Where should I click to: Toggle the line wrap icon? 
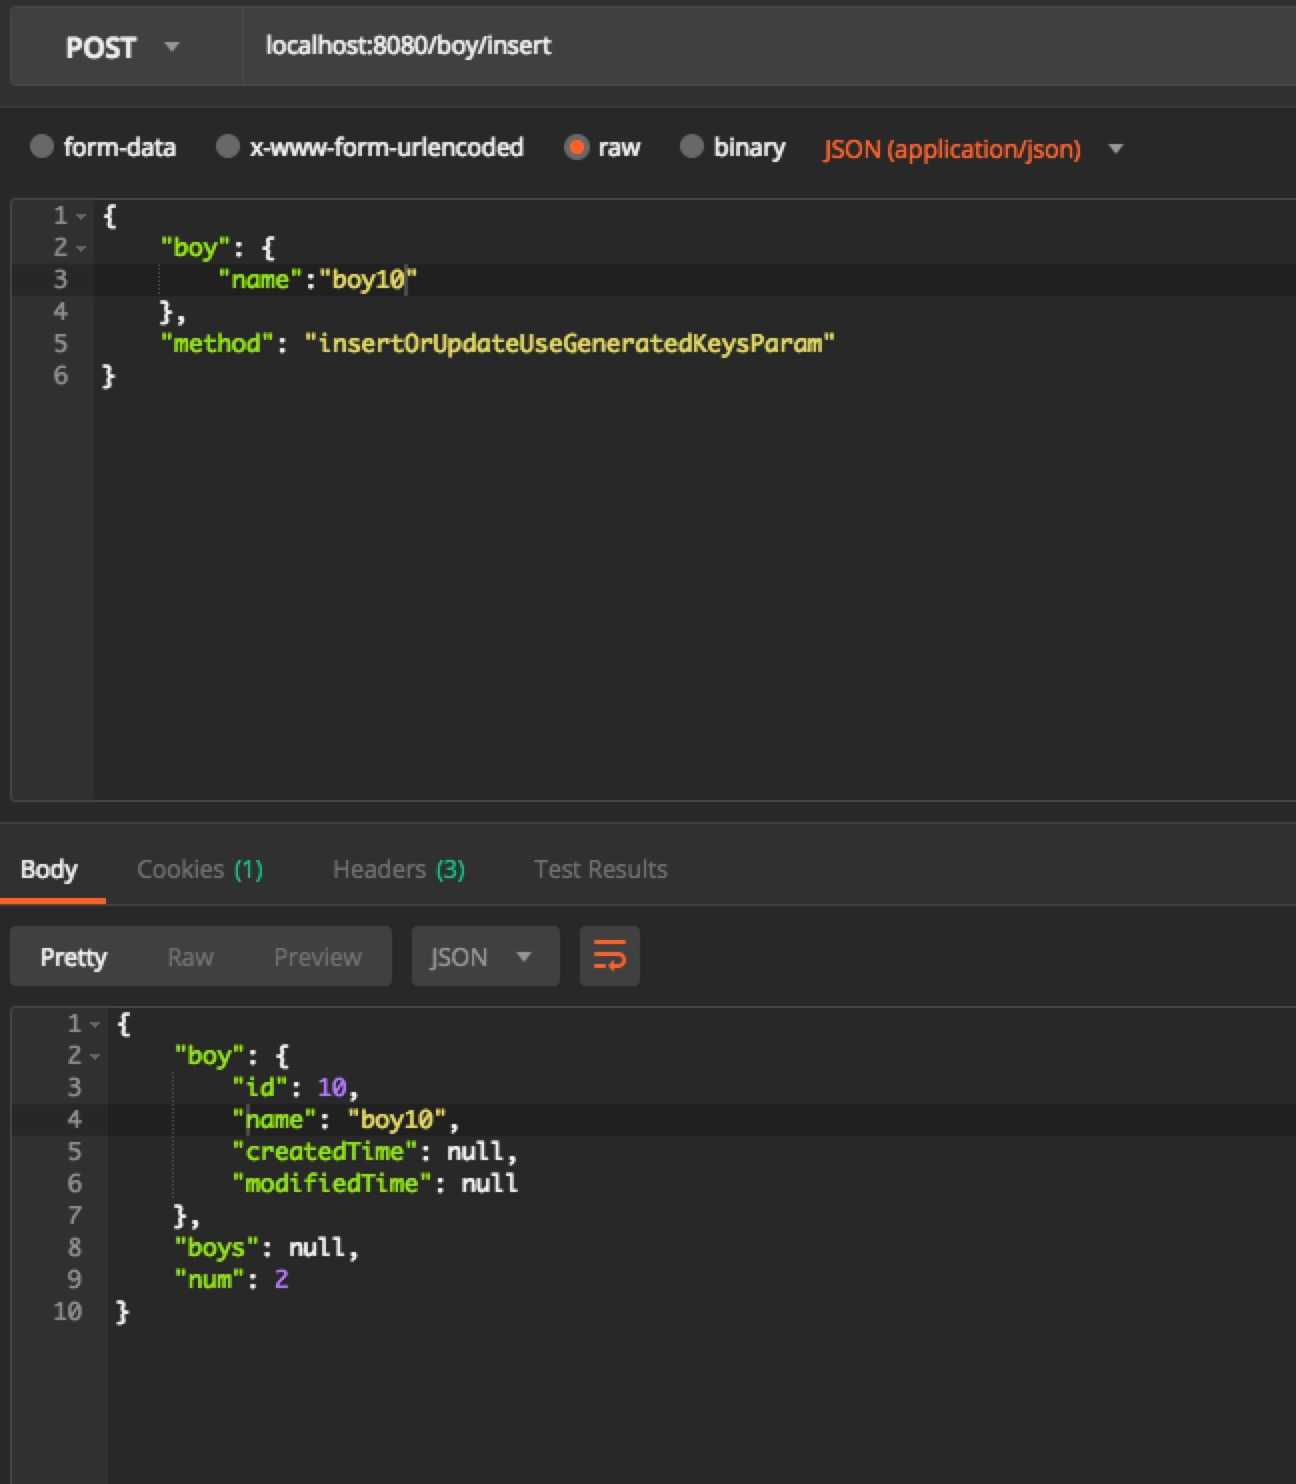click(609, 957)
